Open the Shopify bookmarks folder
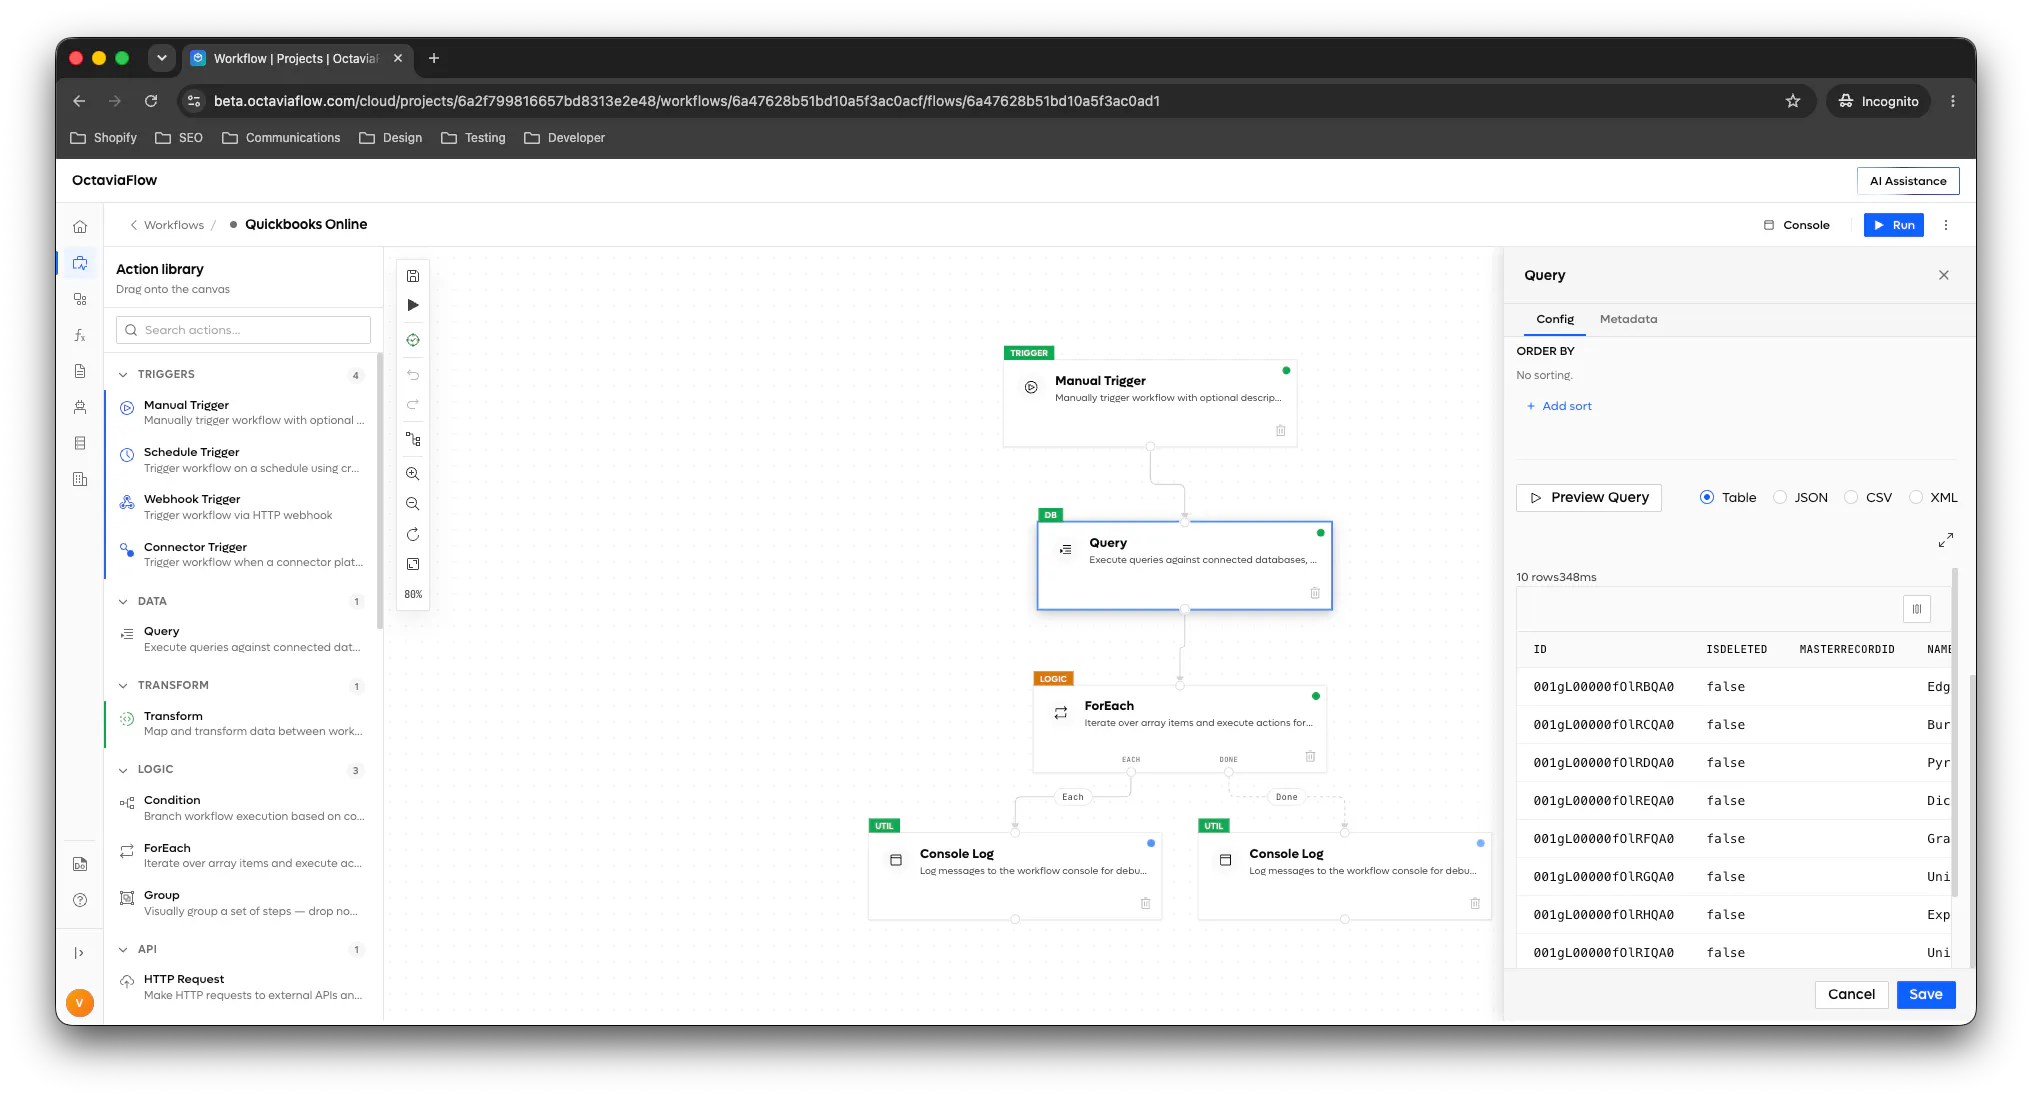This screenshot has height=1099, width=2032. [x=104, y=138]
